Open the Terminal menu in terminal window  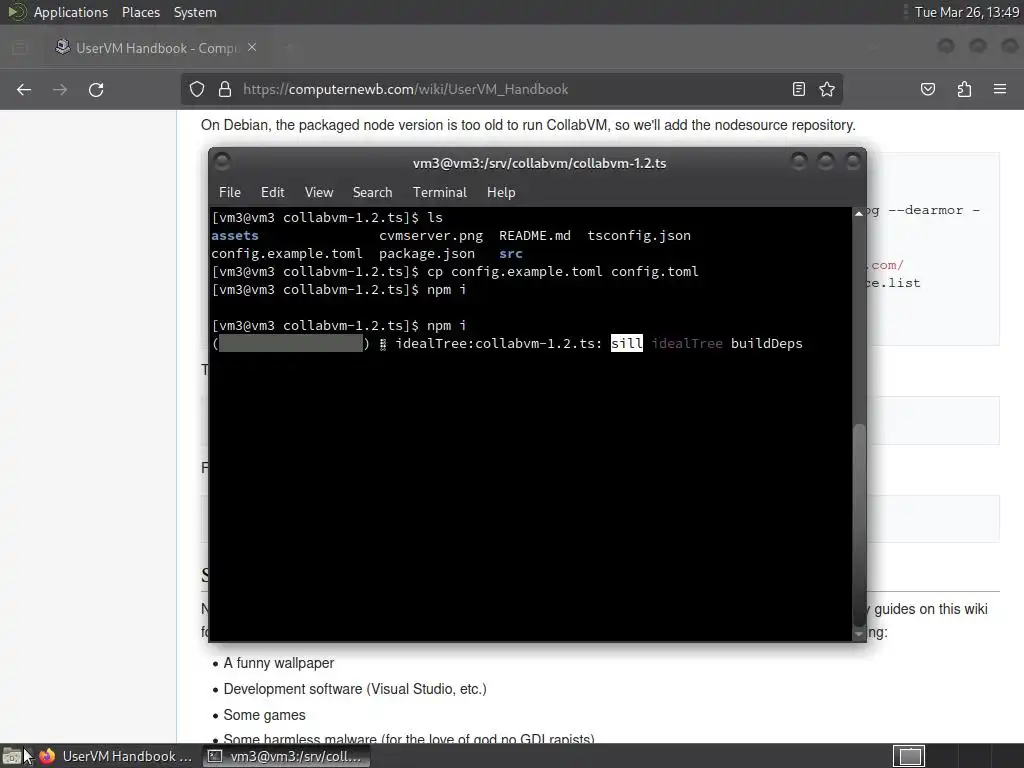440,193
